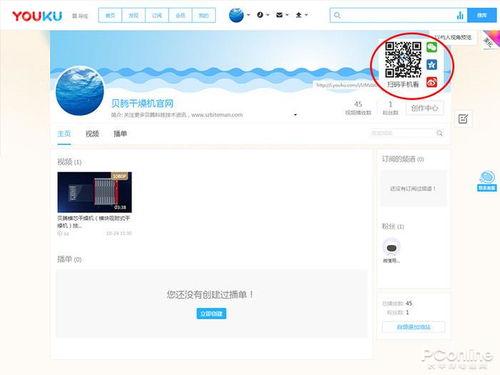500x375 pixels.
Task: Open the 会员 item in top navigation
Action: click(180, 15)
